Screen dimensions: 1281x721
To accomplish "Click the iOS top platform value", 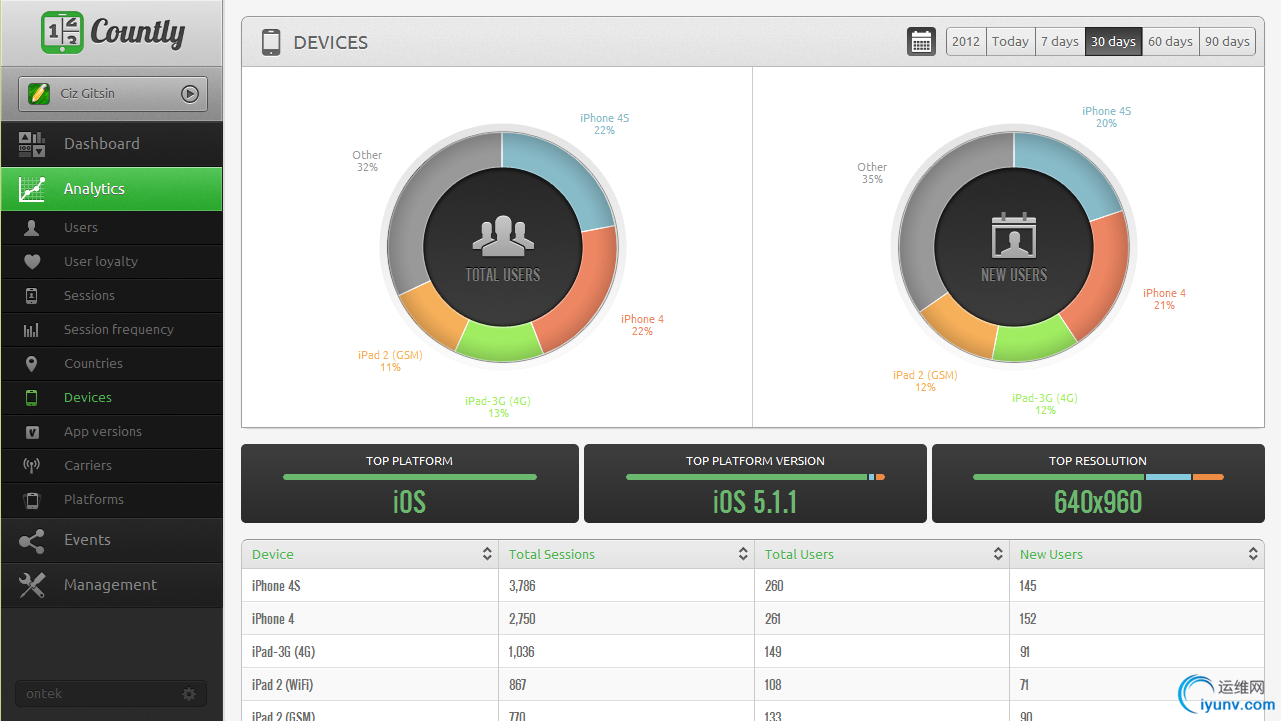I will [x=410, y=501].
